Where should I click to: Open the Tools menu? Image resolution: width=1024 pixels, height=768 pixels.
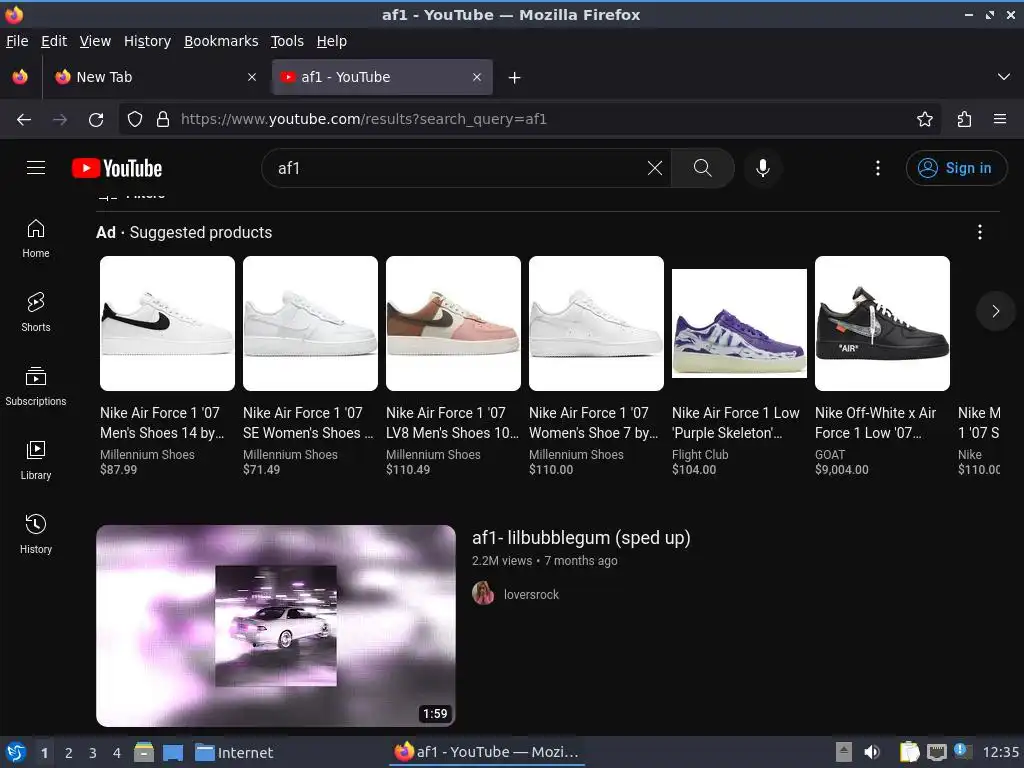coord(287,41)
